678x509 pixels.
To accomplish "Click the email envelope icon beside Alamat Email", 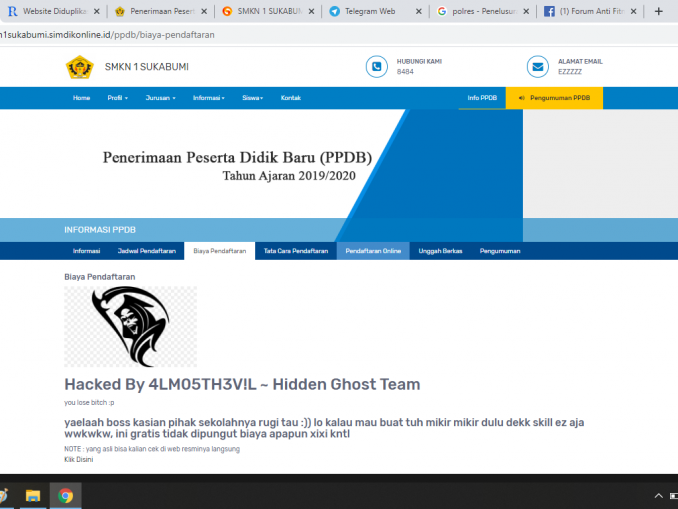I will pos(537,67).
